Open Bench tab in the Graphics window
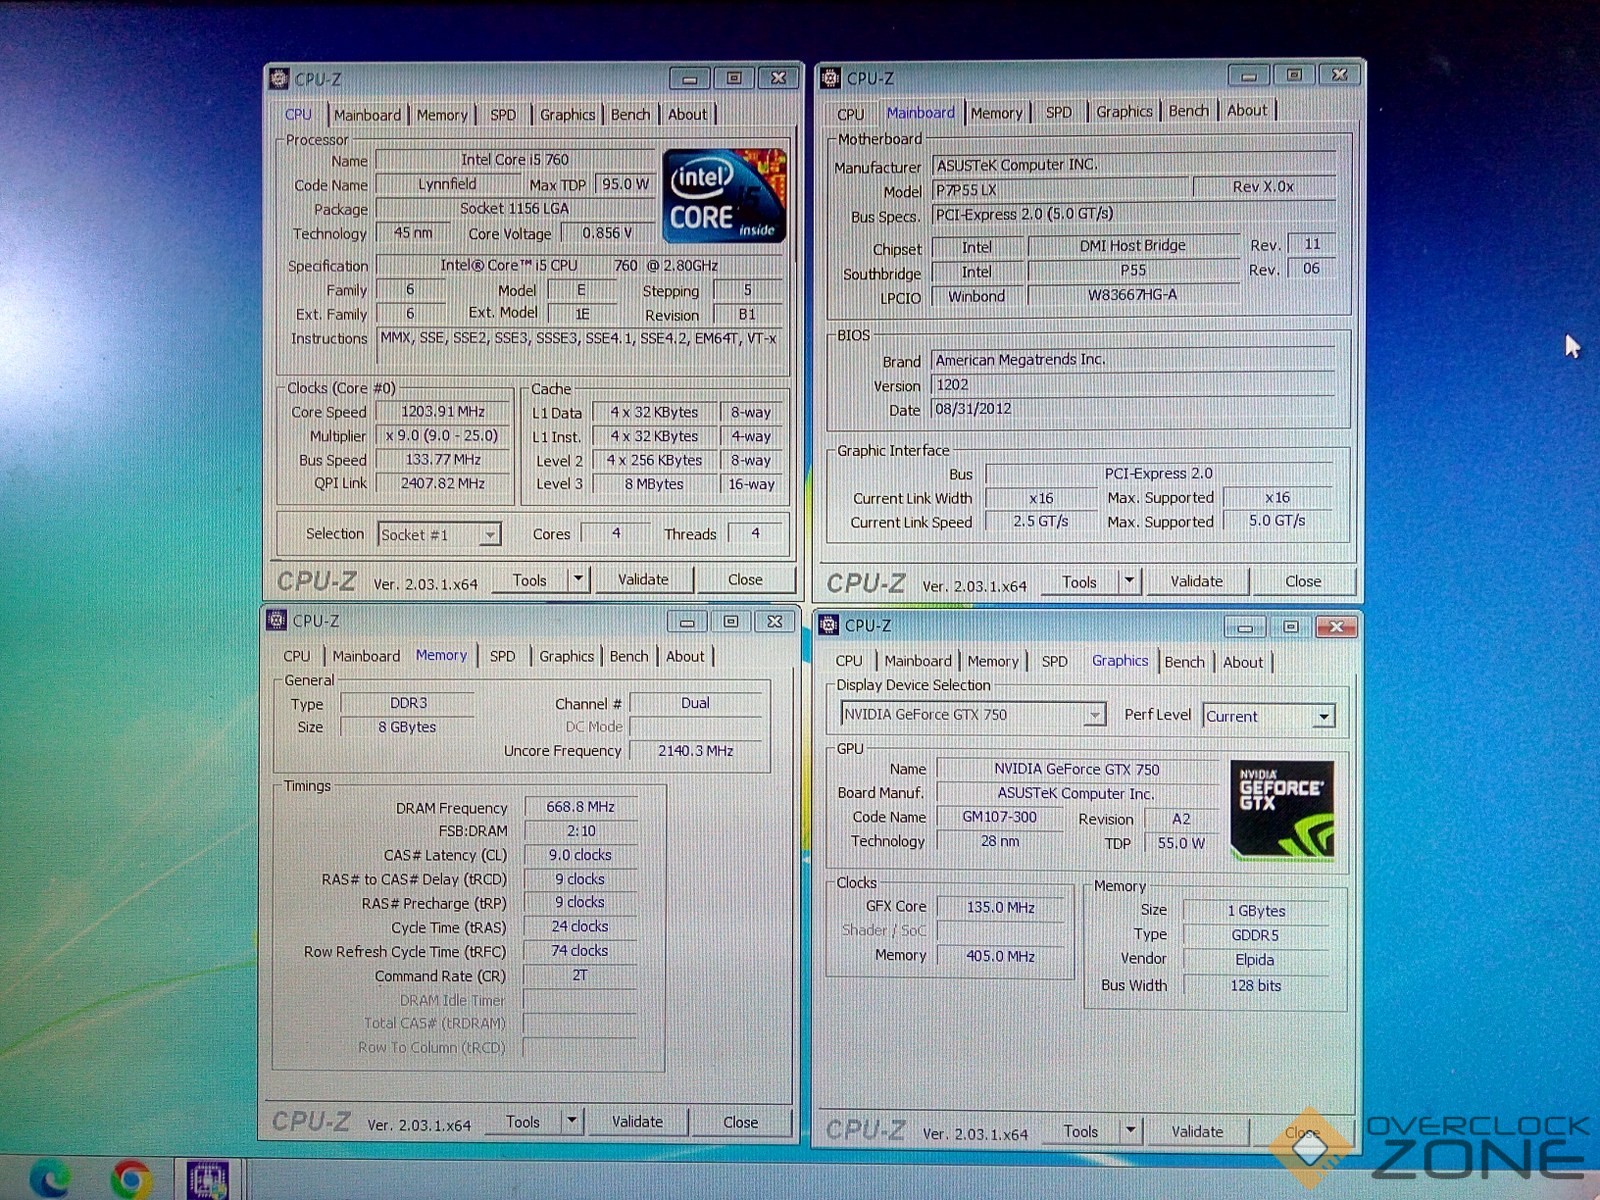Viewport: 1600px width, 1200px height. (x=1184, y=662)
